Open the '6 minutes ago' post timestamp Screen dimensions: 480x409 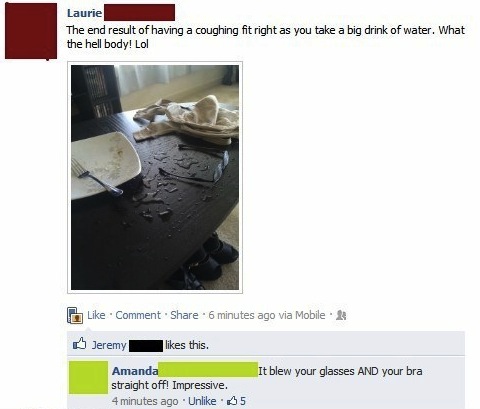[x=242, y=315]
